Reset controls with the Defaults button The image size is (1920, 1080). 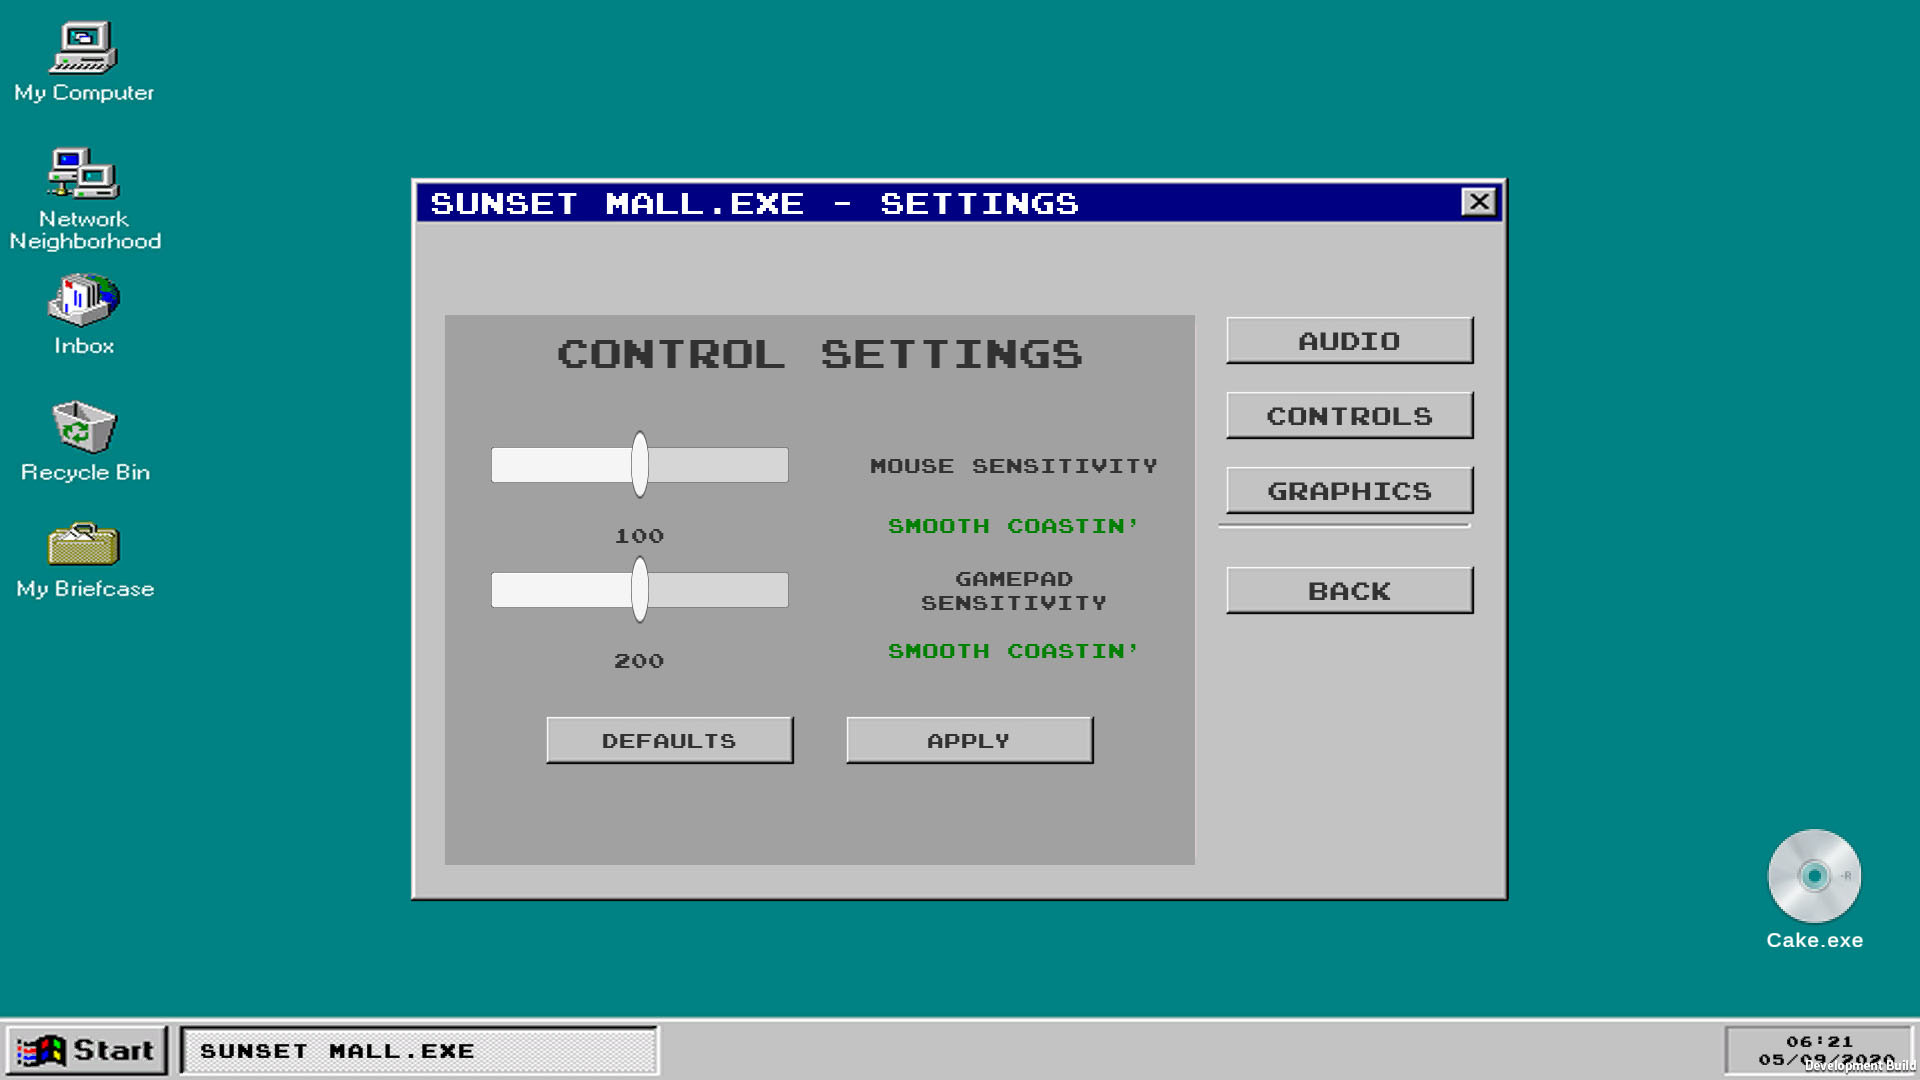(669, 741)
